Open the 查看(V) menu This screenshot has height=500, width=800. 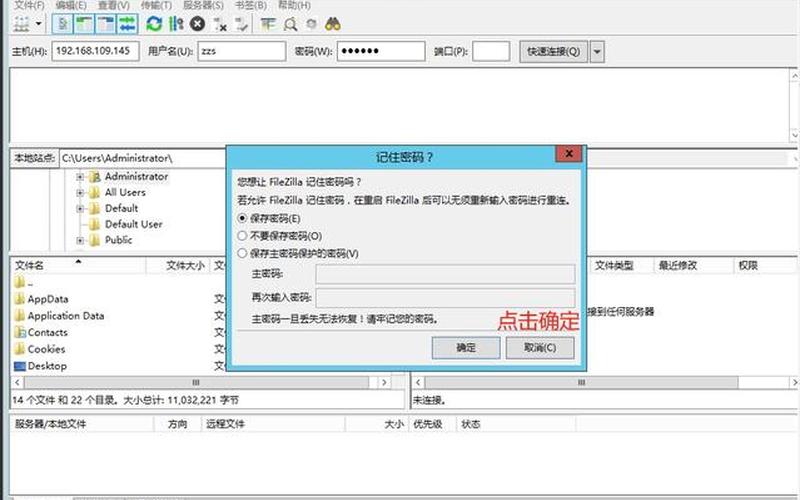114,5
